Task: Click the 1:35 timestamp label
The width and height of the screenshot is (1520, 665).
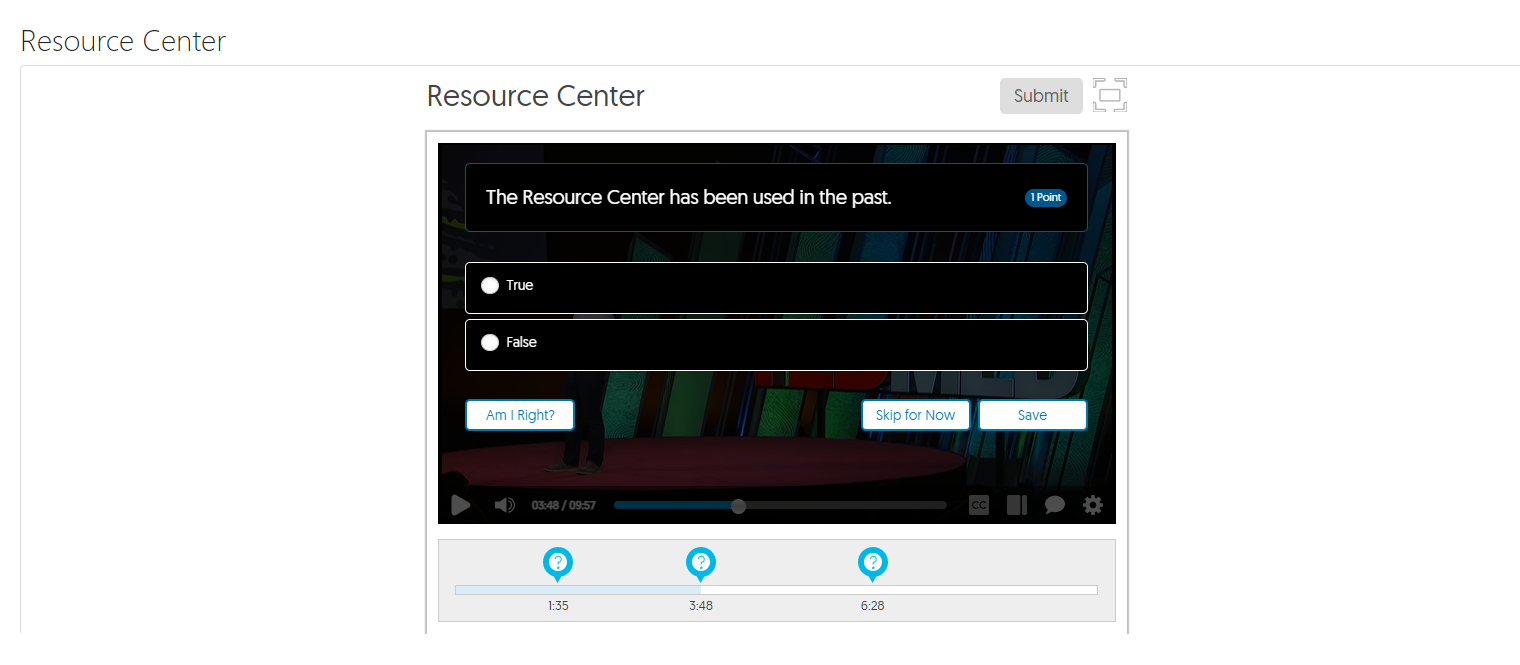Action: 558,606
